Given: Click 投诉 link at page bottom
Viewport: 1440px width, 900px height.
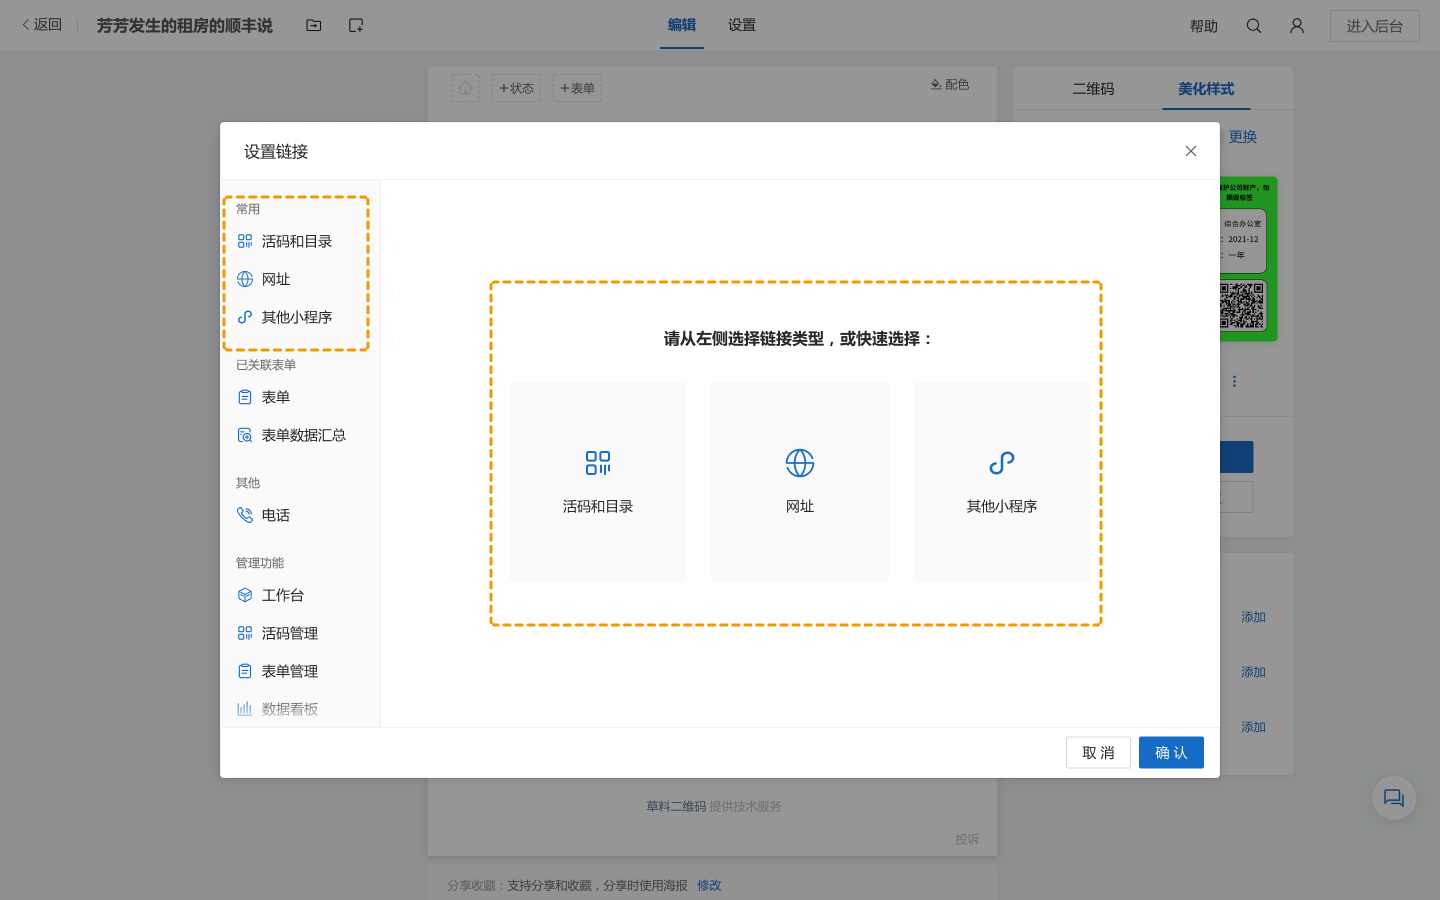Looking at the screenshot, I should click(x=967, y=840).
